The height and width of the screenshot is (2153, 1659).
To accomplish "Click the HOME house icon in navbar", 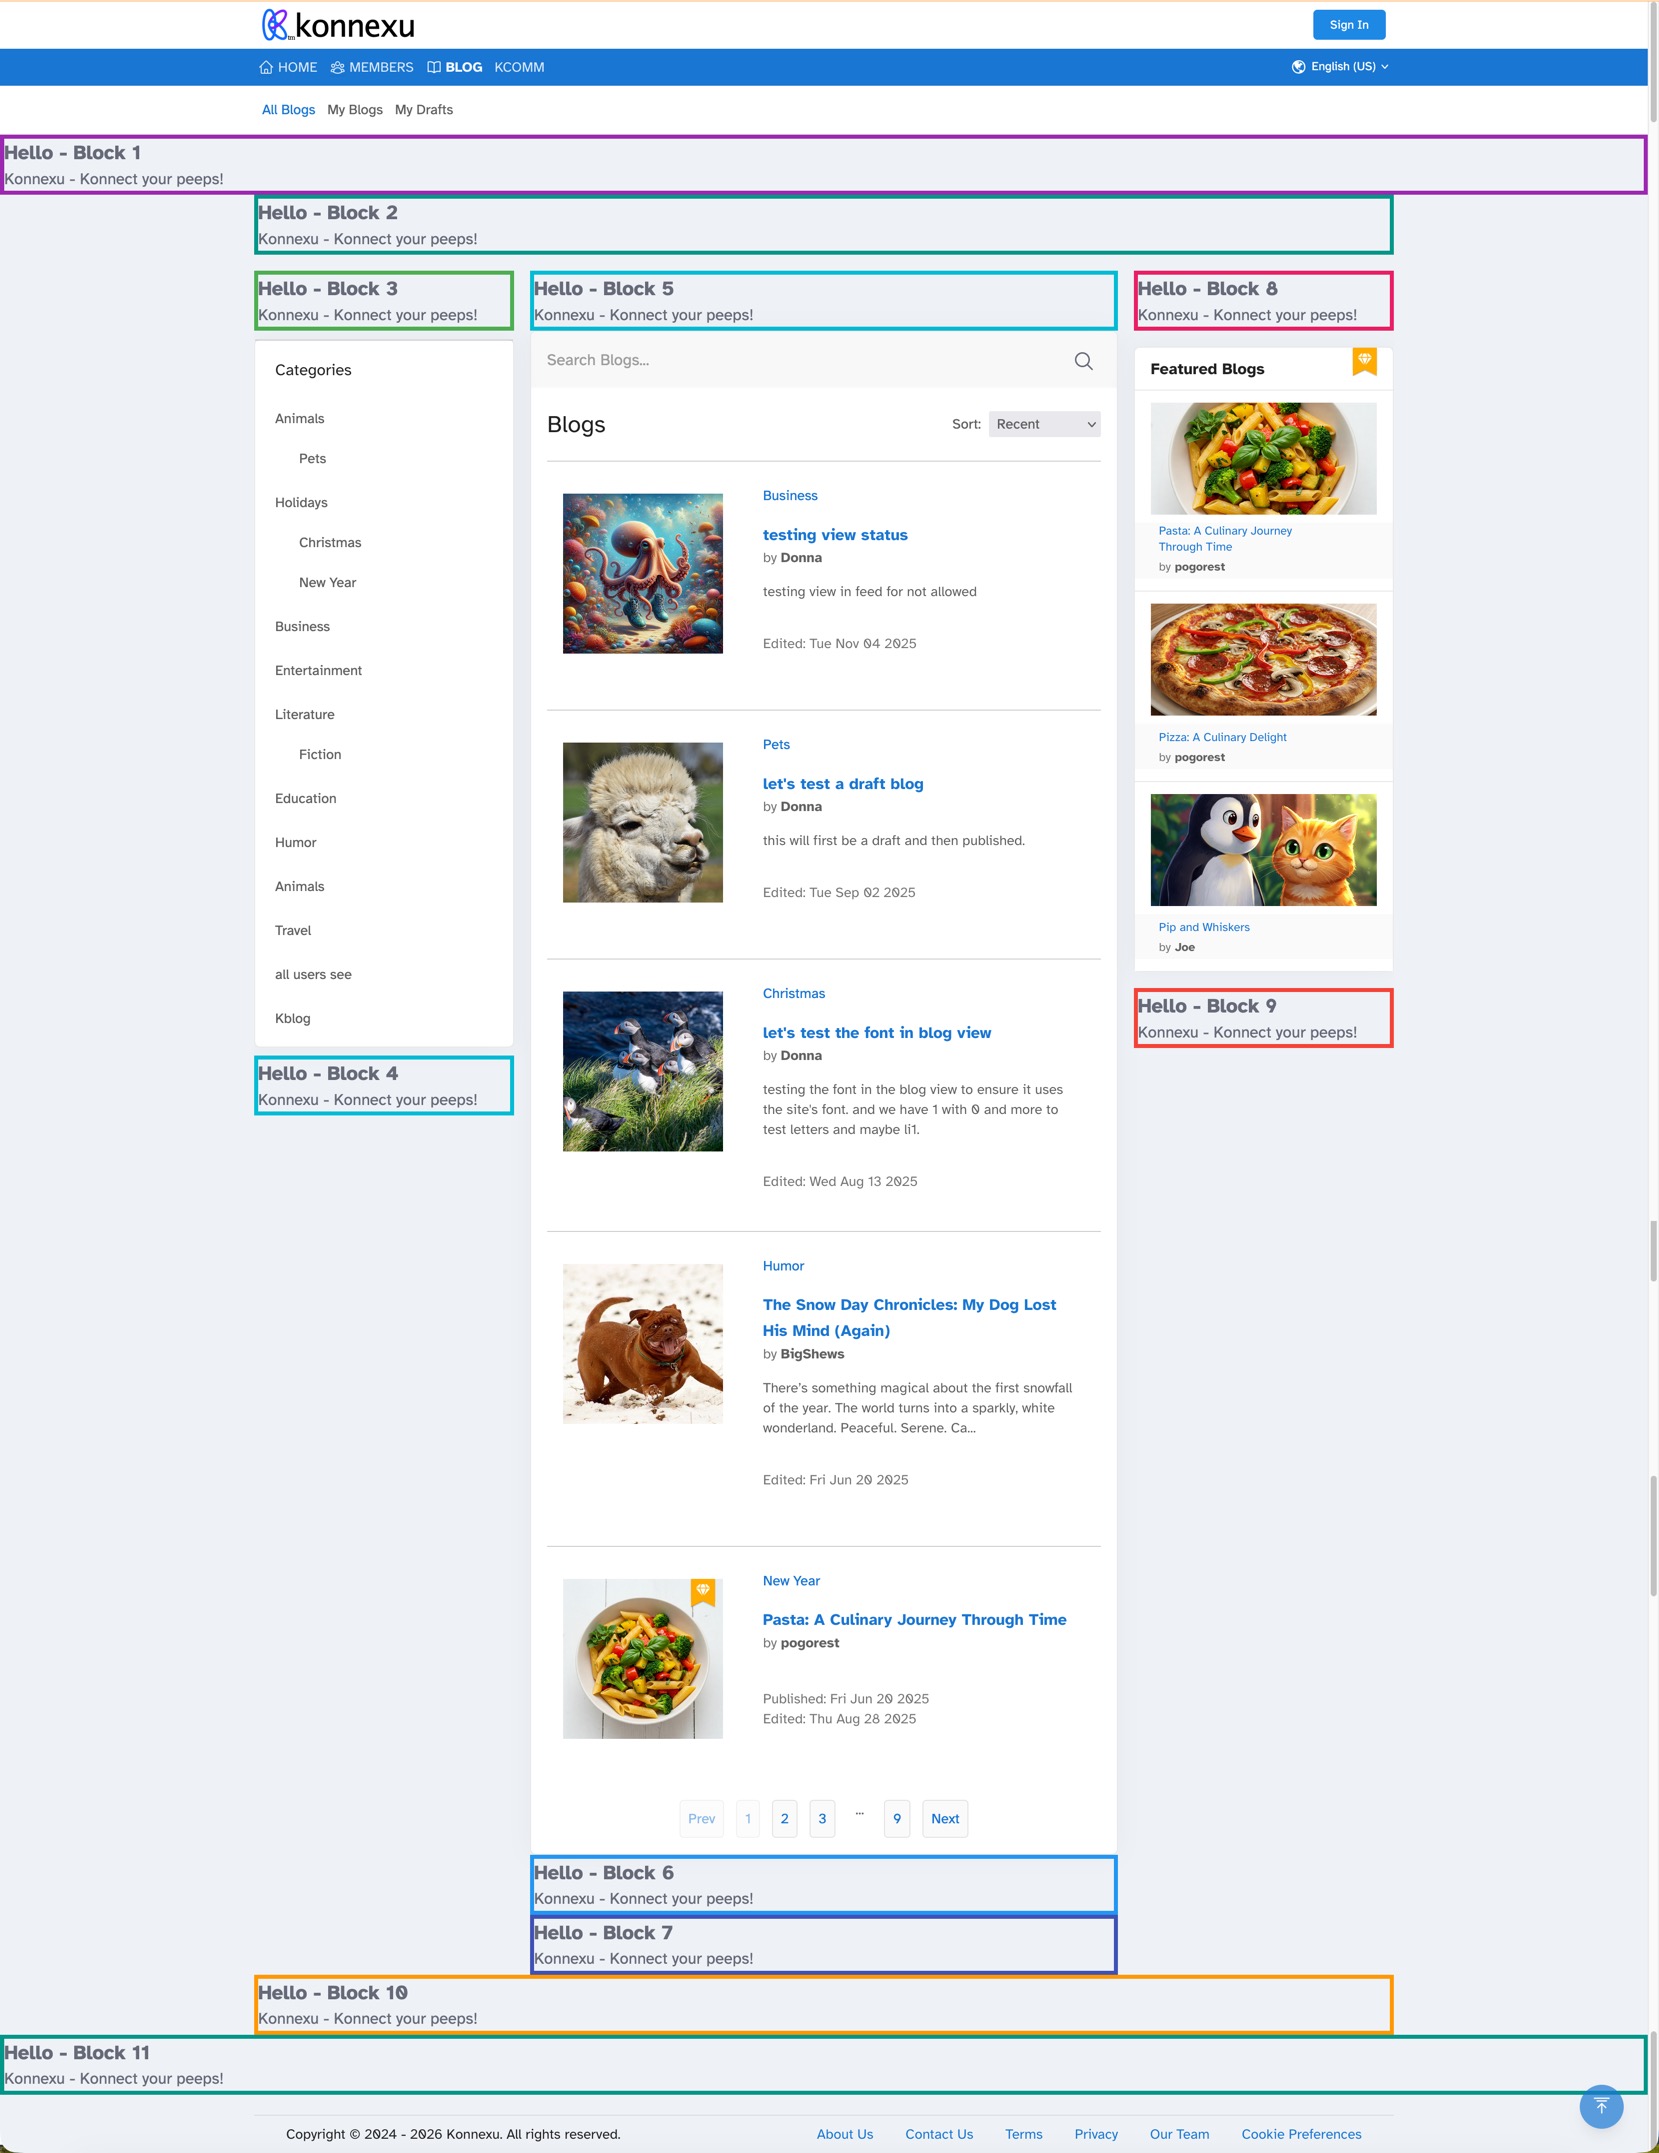I will (266, 68).
